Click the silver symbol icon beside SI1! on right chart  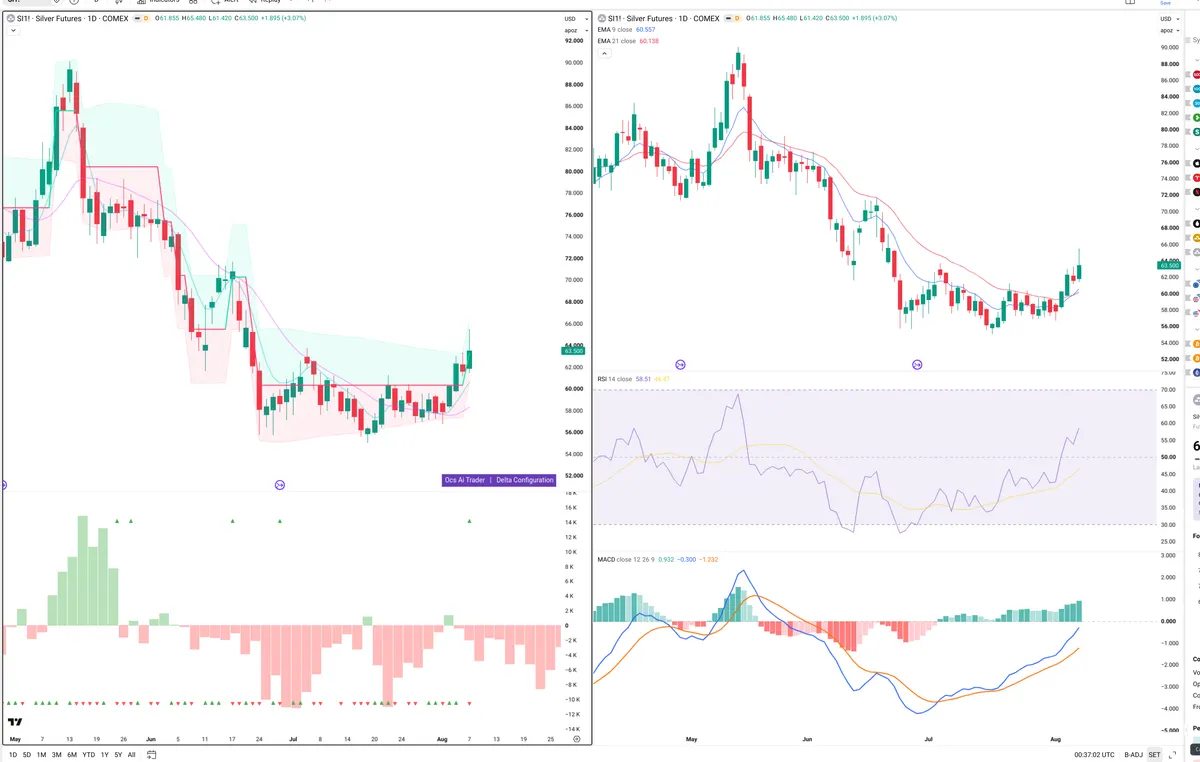[x=601, y=18]
